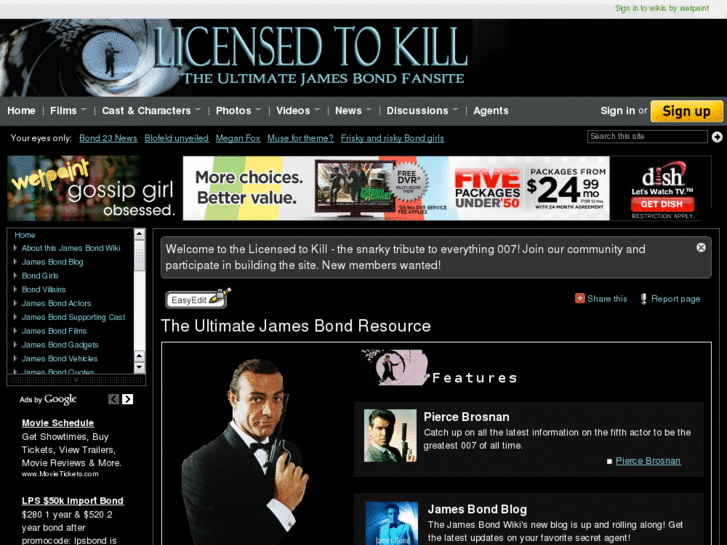Viewport: 727px width, 545px height.
Task: Click the wetpaint gossip girl banner
Action: click(92, 188)
